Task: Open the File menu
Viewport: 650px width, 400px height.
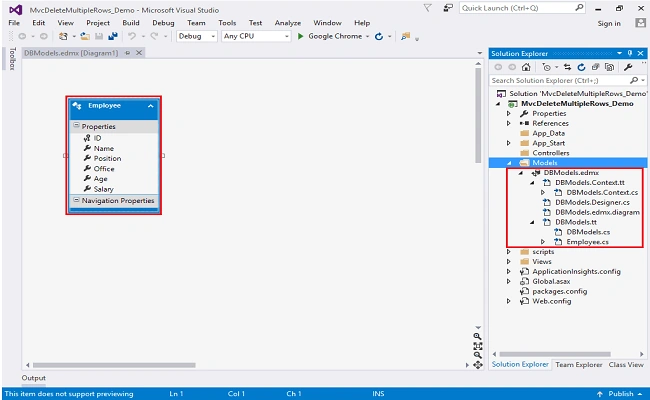Action: coord(14,23)
